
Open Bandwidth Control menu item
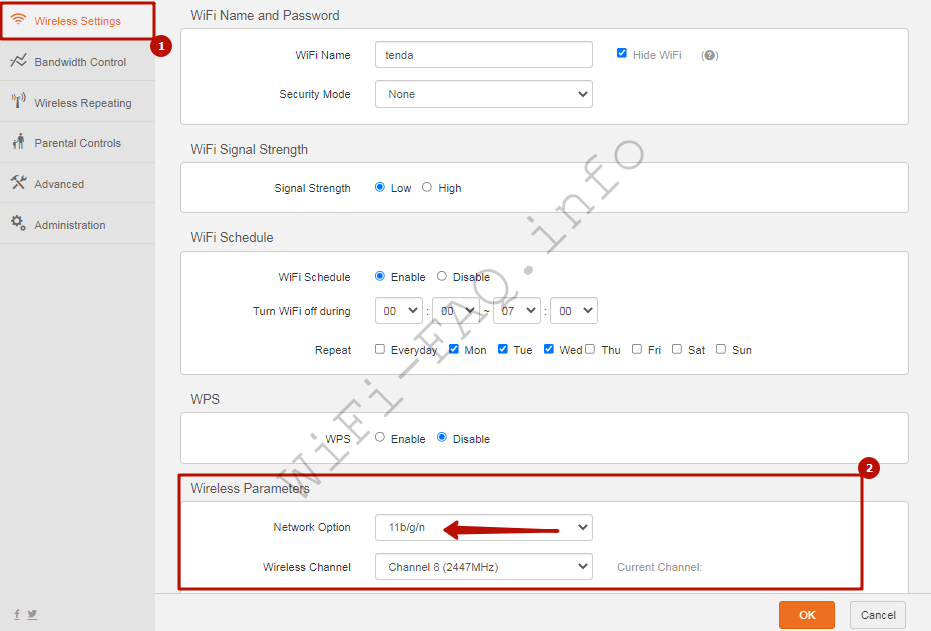pyautogui.click(x=80, y=62)
